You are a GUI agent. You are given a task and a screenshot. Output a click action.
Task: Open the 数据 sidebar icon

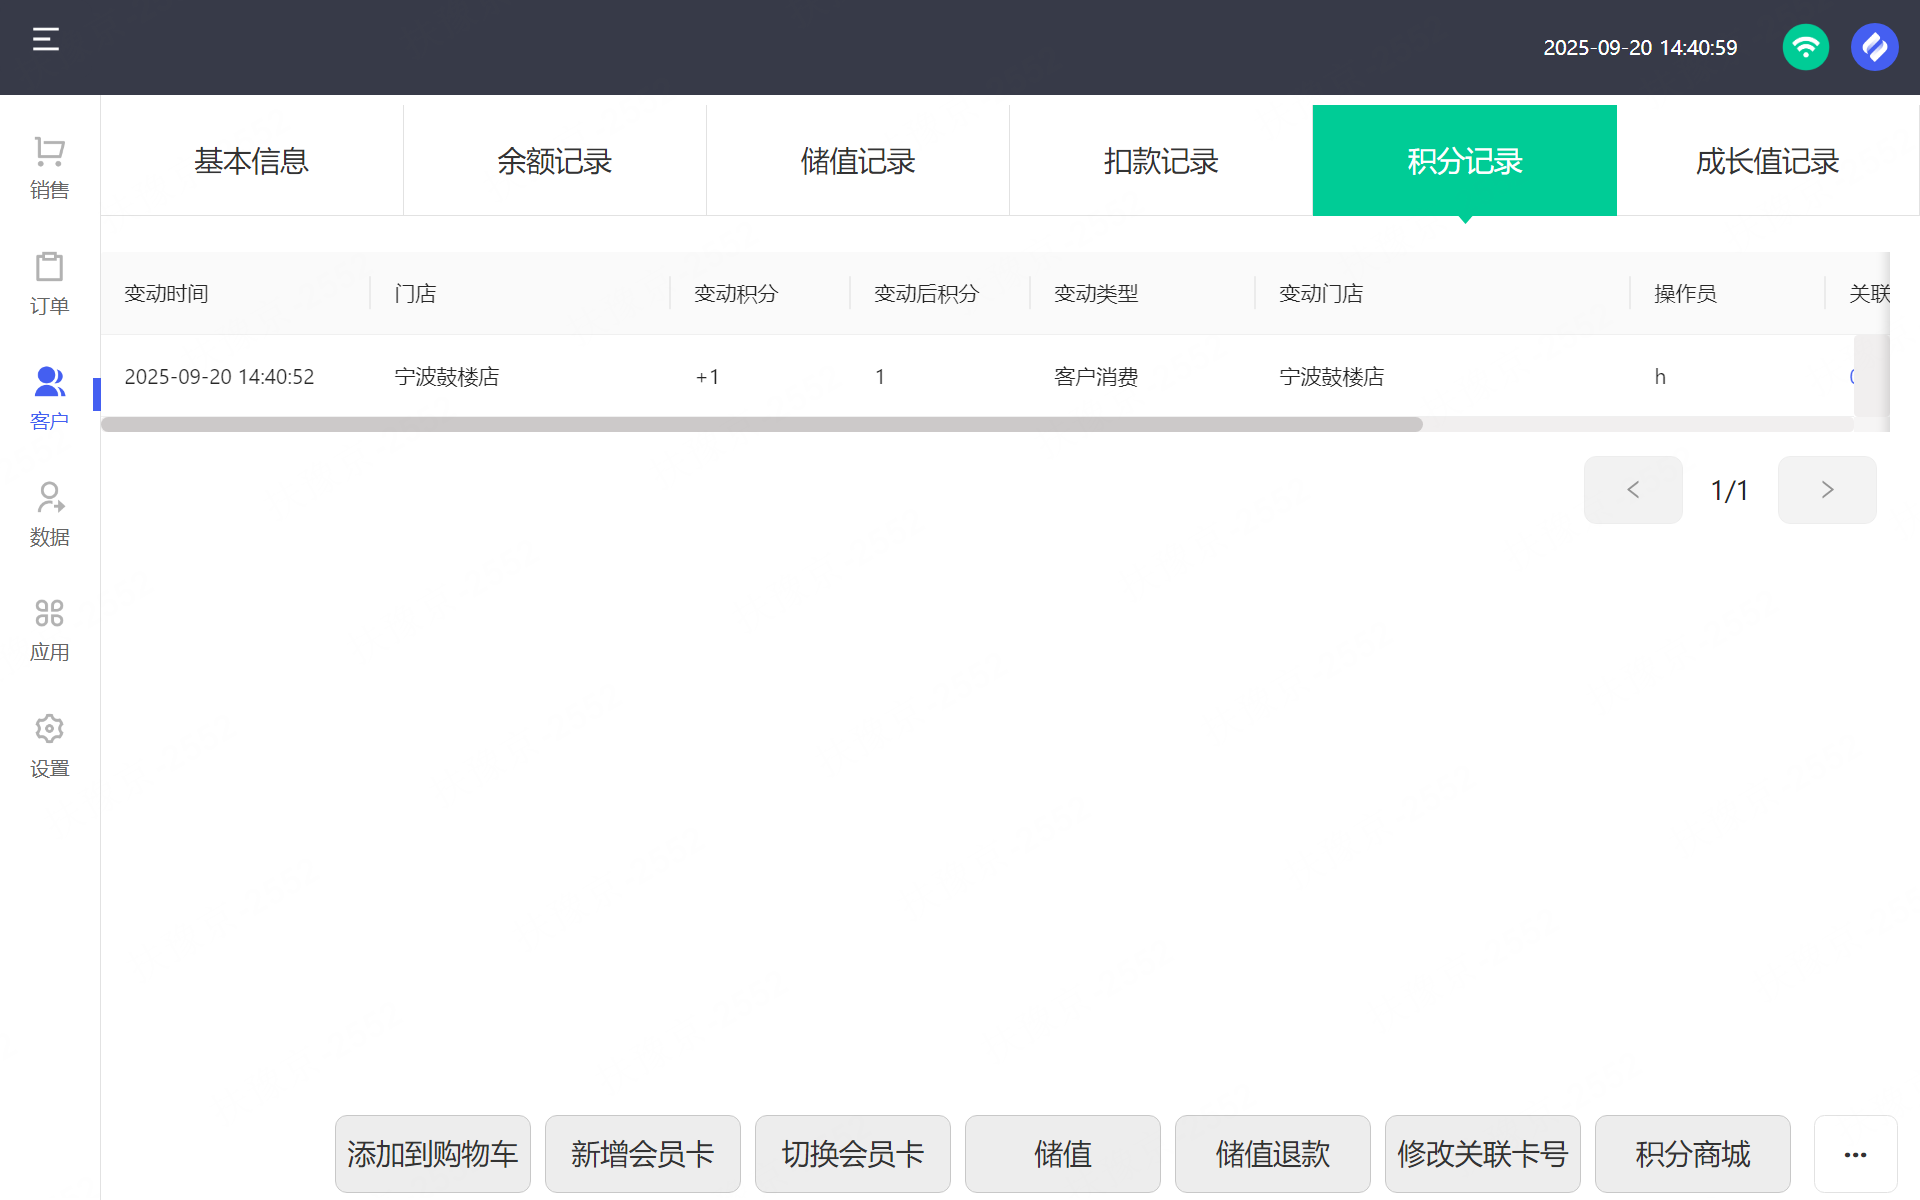click(x=49, y=497)
